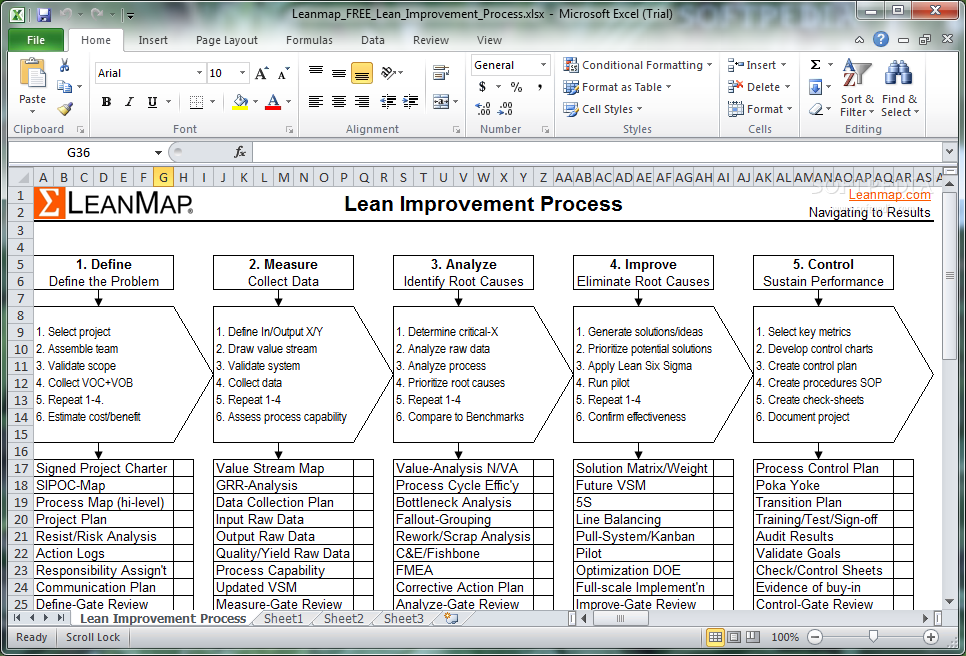Toggle Underline formatting

[x=152, y=102]
